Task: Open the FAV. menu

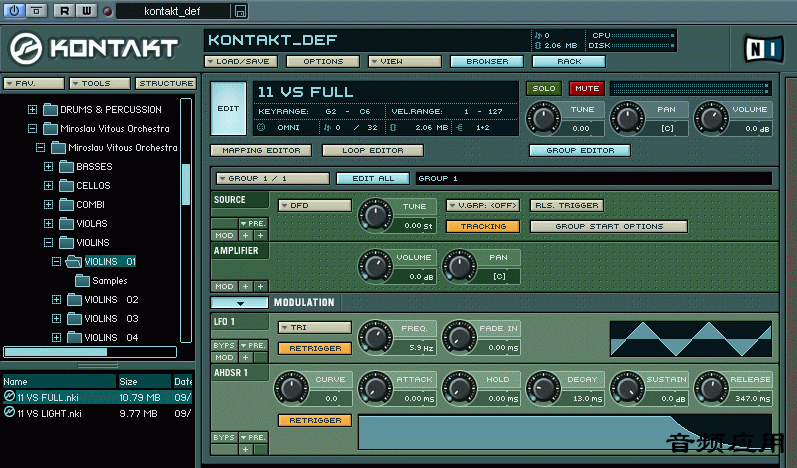Action: 34,83
